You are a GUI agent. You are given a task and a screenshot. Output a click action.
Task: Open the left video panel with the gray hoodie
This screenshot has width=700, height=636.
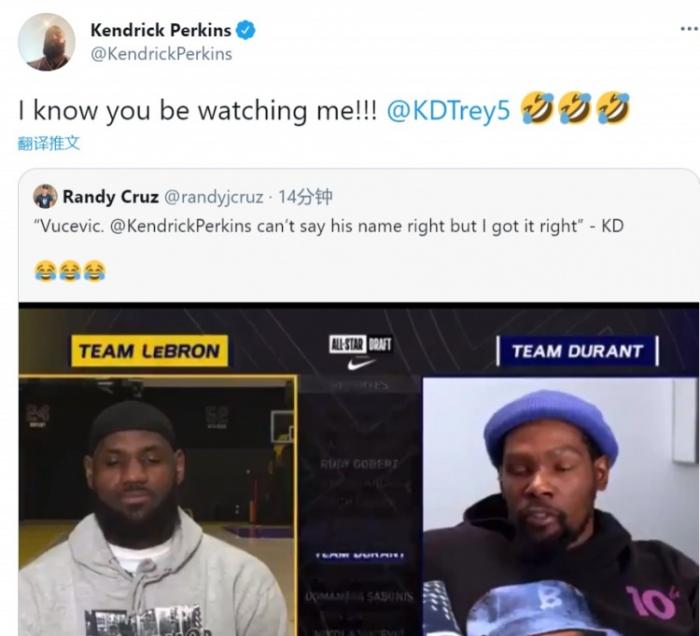[158, 506]
